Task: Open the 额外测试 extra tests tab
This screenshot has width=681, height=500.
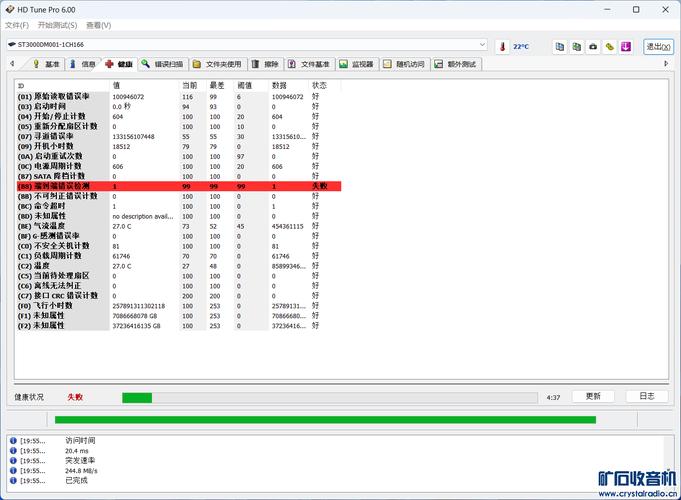Action: point(456,64)
